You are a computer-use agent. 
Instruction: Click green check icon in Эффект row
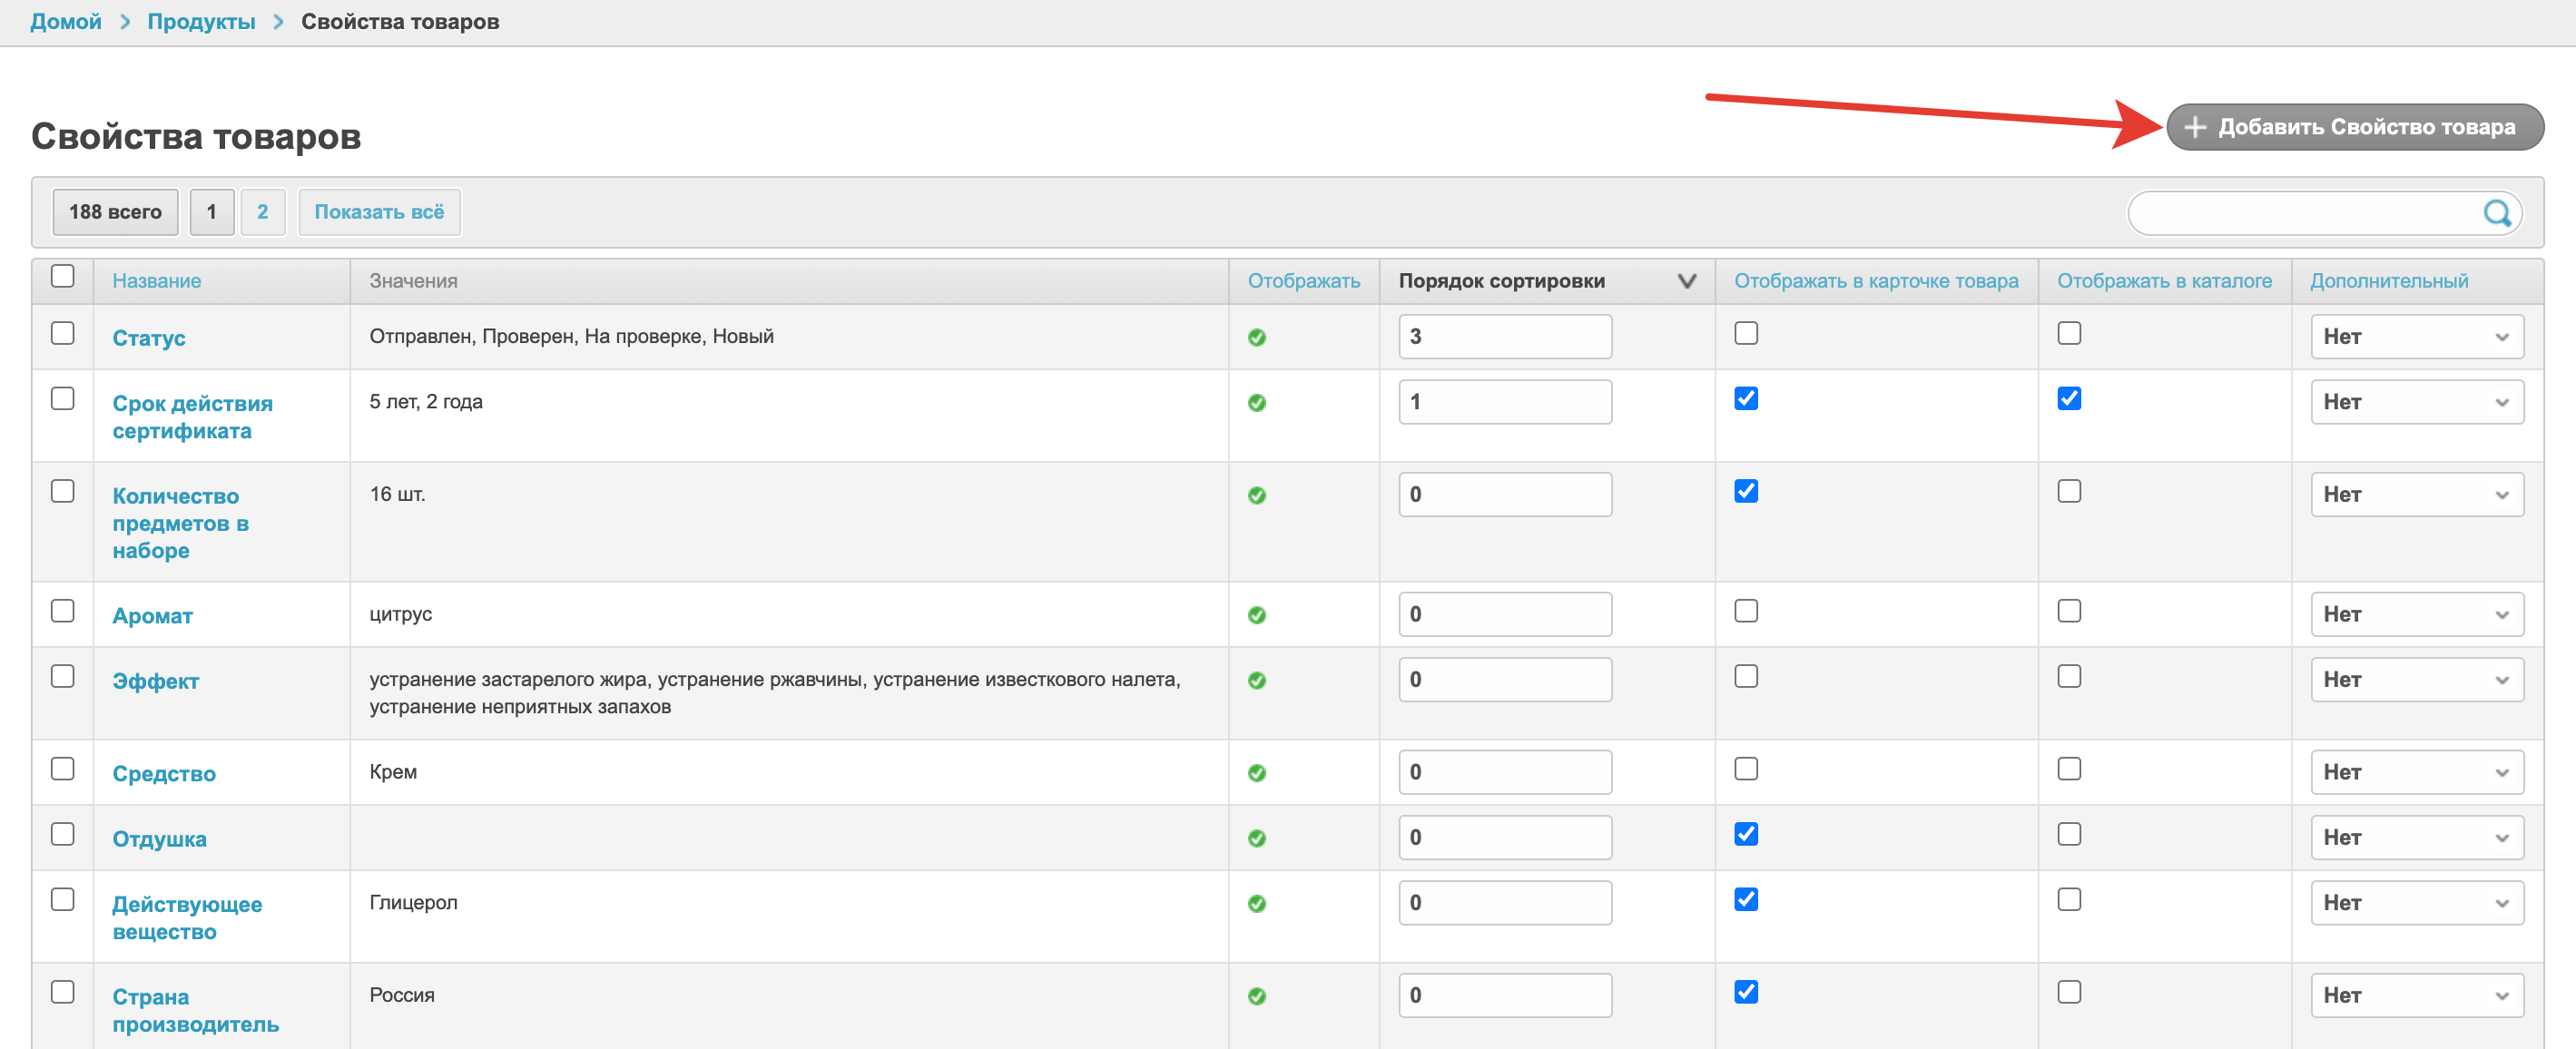coord(1257,680)
